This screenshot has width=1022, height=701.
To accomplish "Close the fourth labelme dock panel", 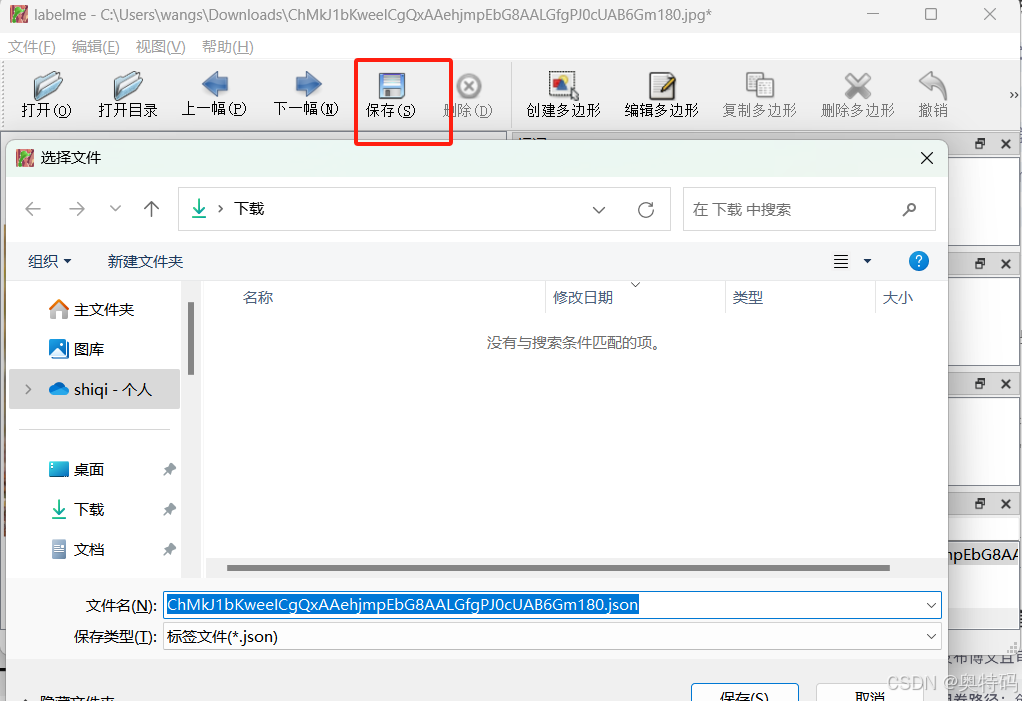I will click(x=1006, y=504).
